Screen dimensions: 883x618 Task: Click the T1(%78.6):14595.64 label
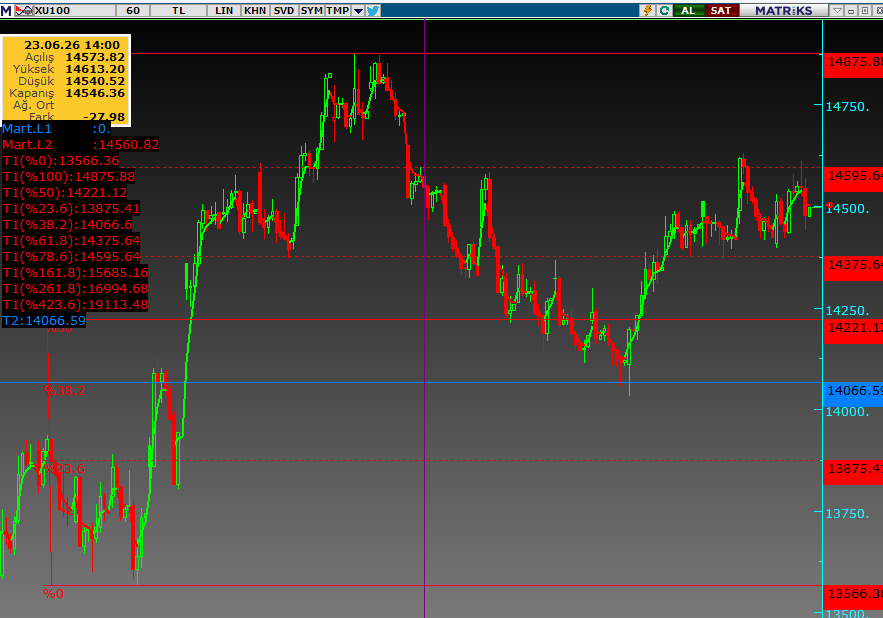click(71, 257)
